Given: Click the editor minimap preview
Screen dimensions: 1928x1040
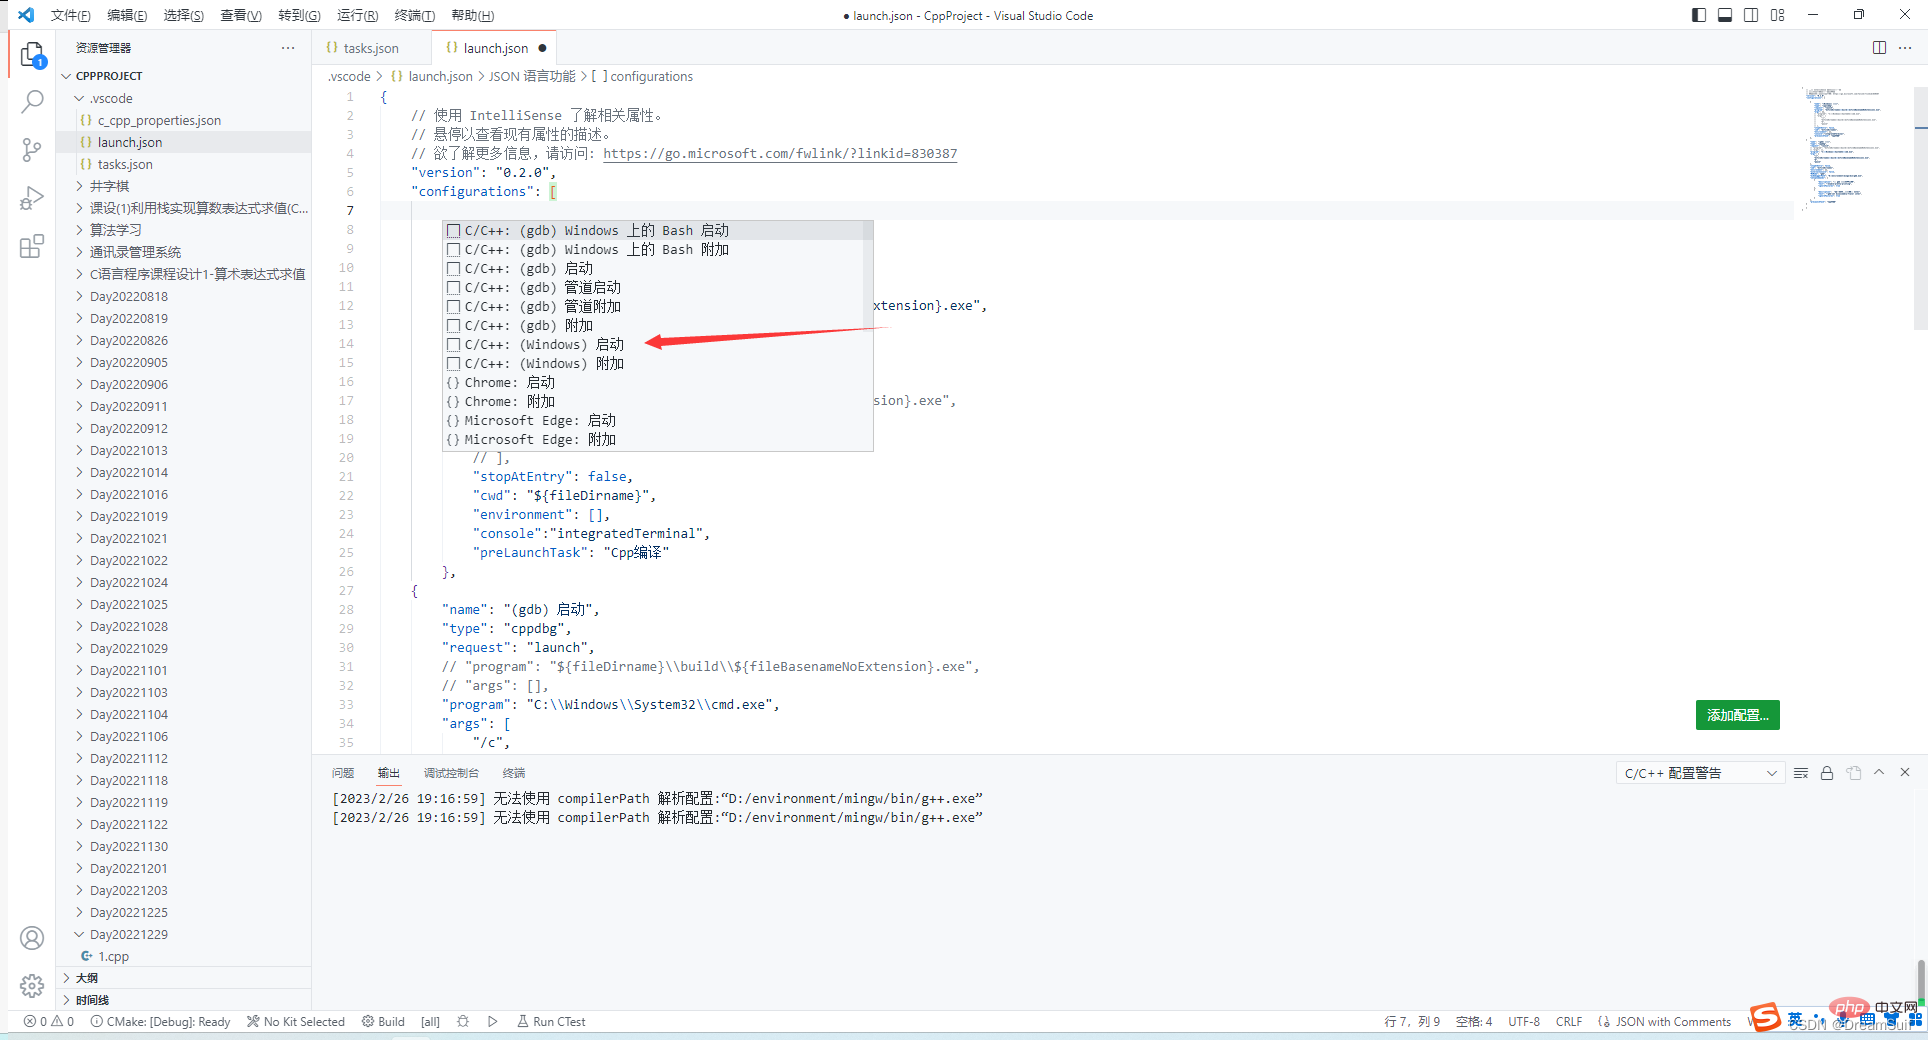Looking at the screenshot, I should pos(1841,145).
